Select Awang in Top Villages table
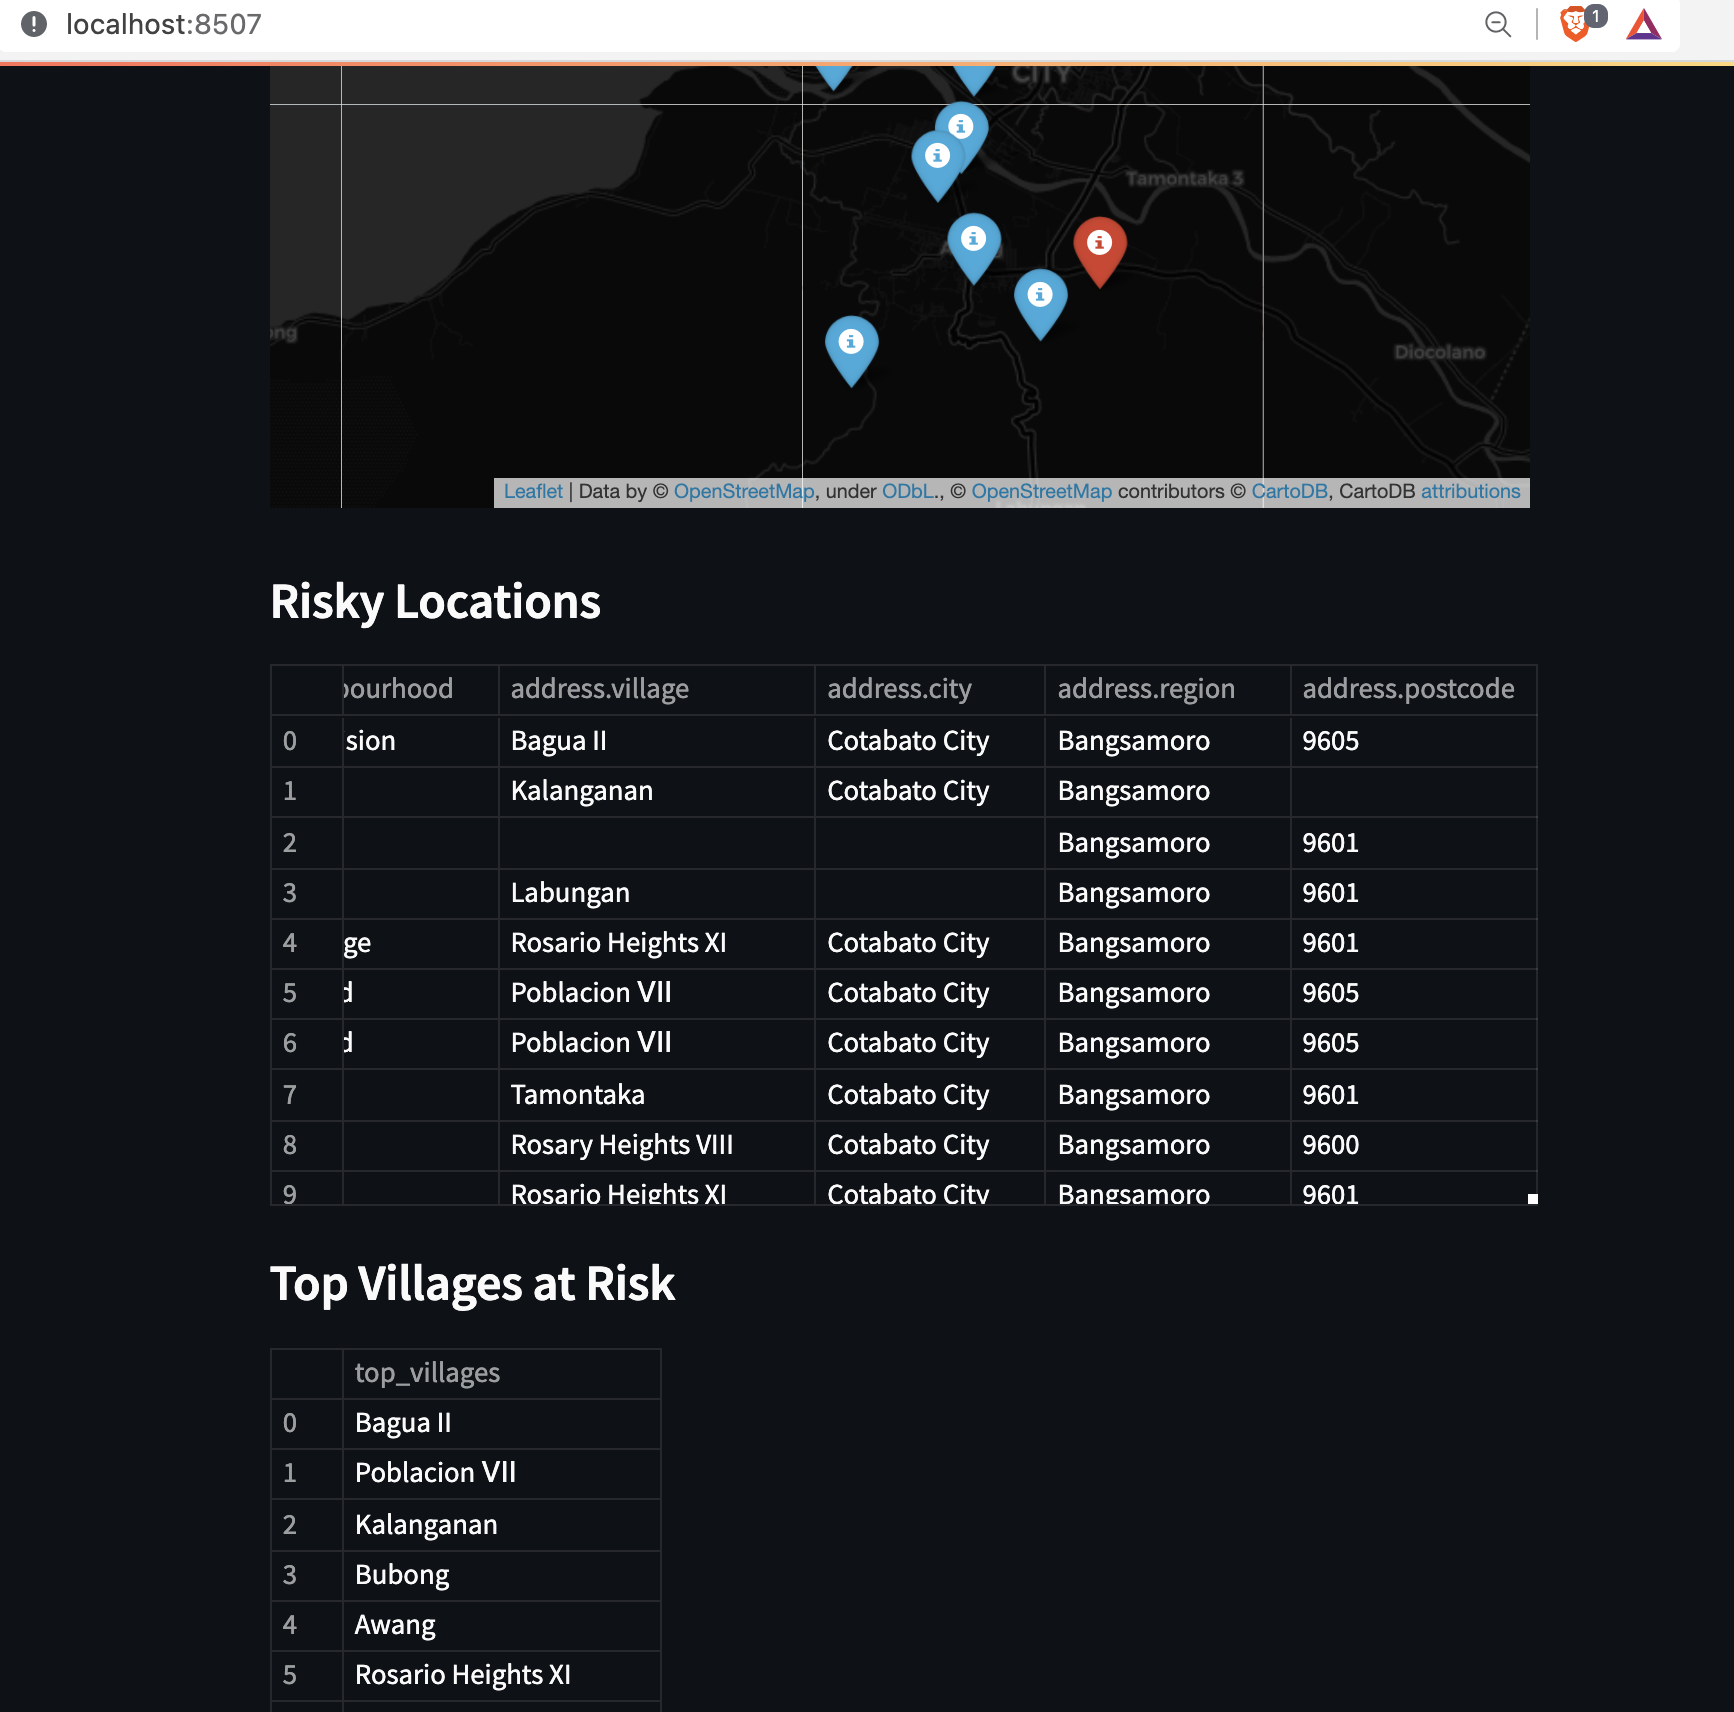 pos(501,1626)
